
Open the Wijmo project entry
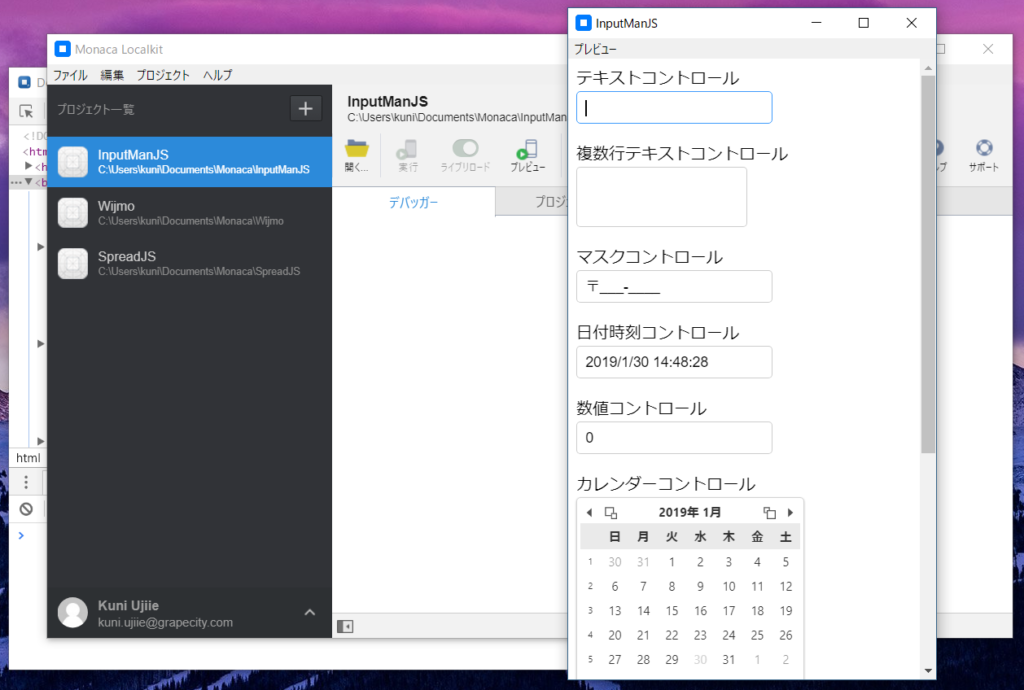tap(189, 213)
